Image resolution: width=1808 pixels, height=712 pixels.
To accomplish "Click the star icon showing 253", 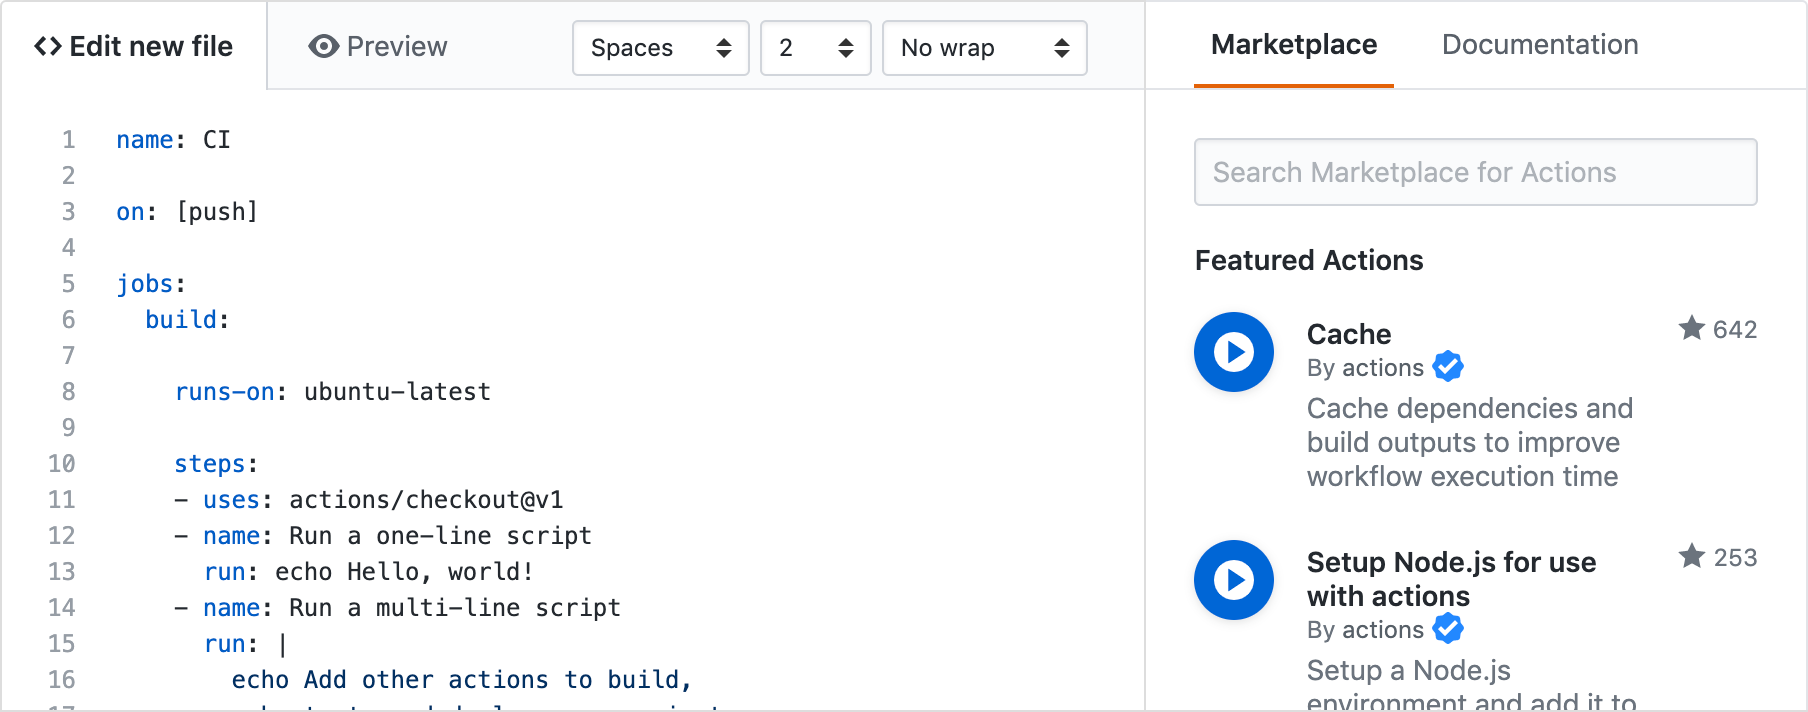I will (1692, 556).
